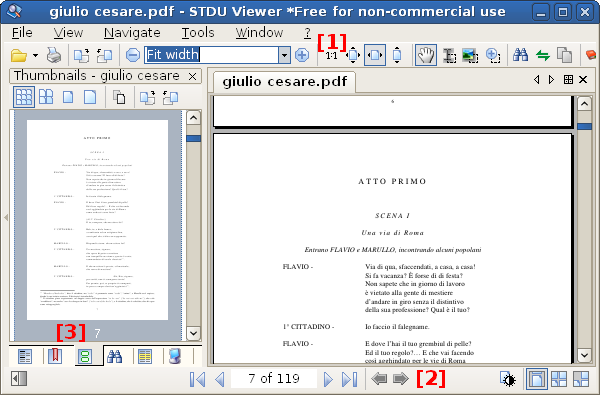Open the Navigate menu
This screenshot has height=395, width=600.
132,33
